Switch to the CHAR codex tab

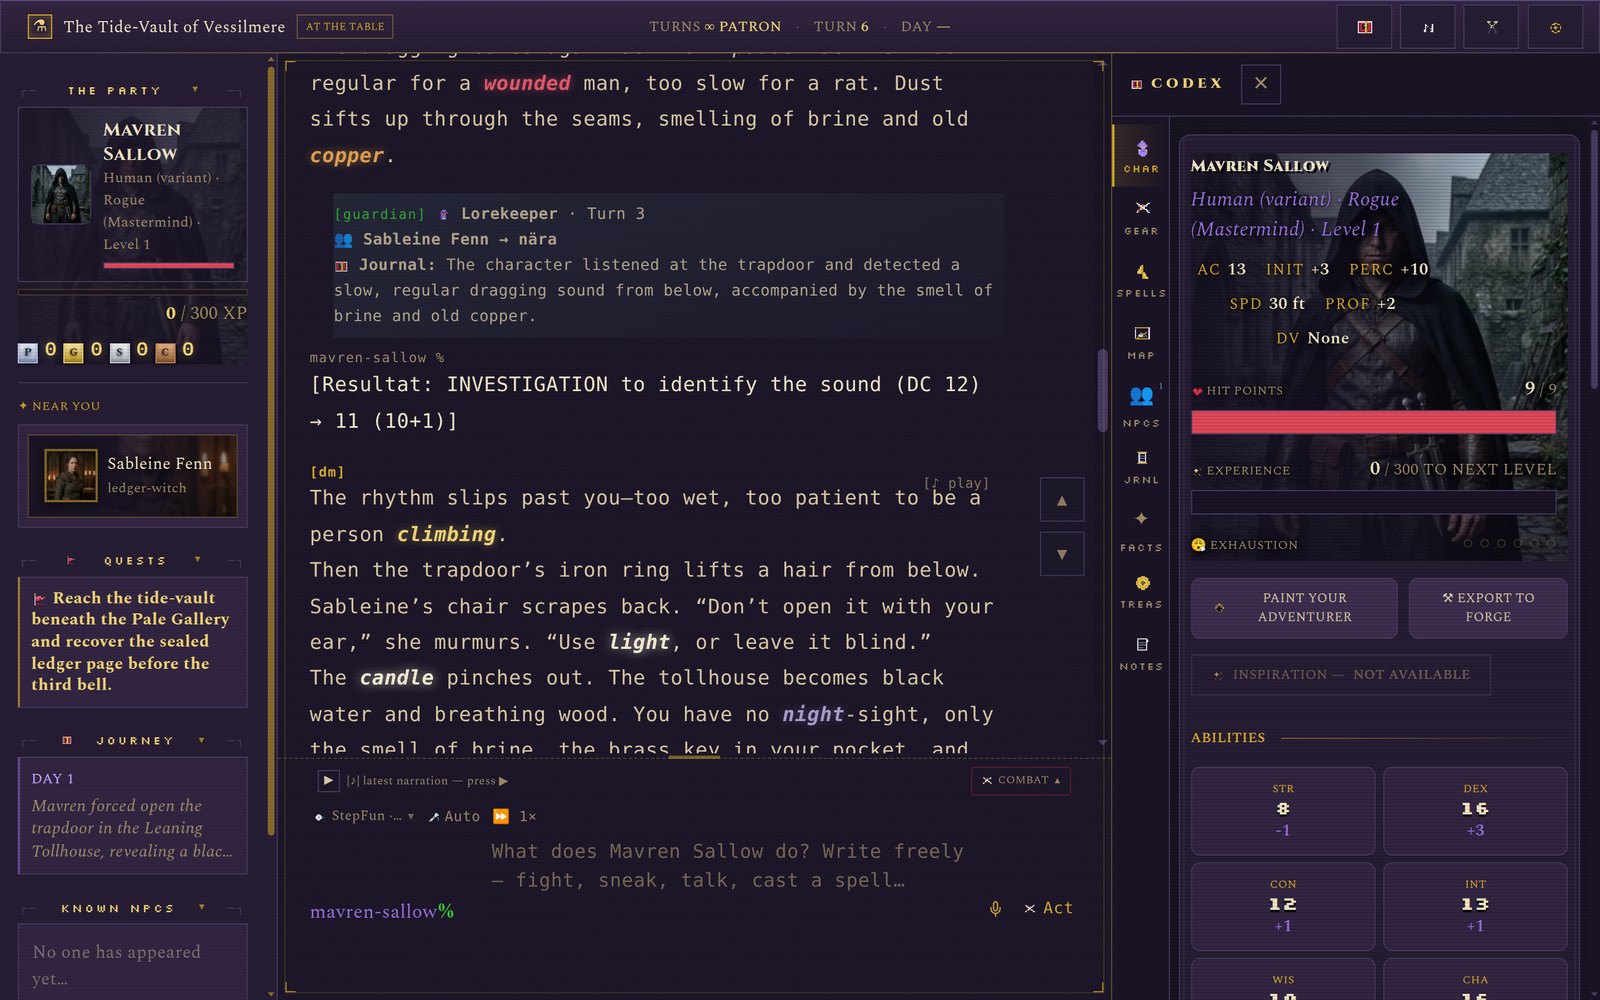(x=1141, y=157)
